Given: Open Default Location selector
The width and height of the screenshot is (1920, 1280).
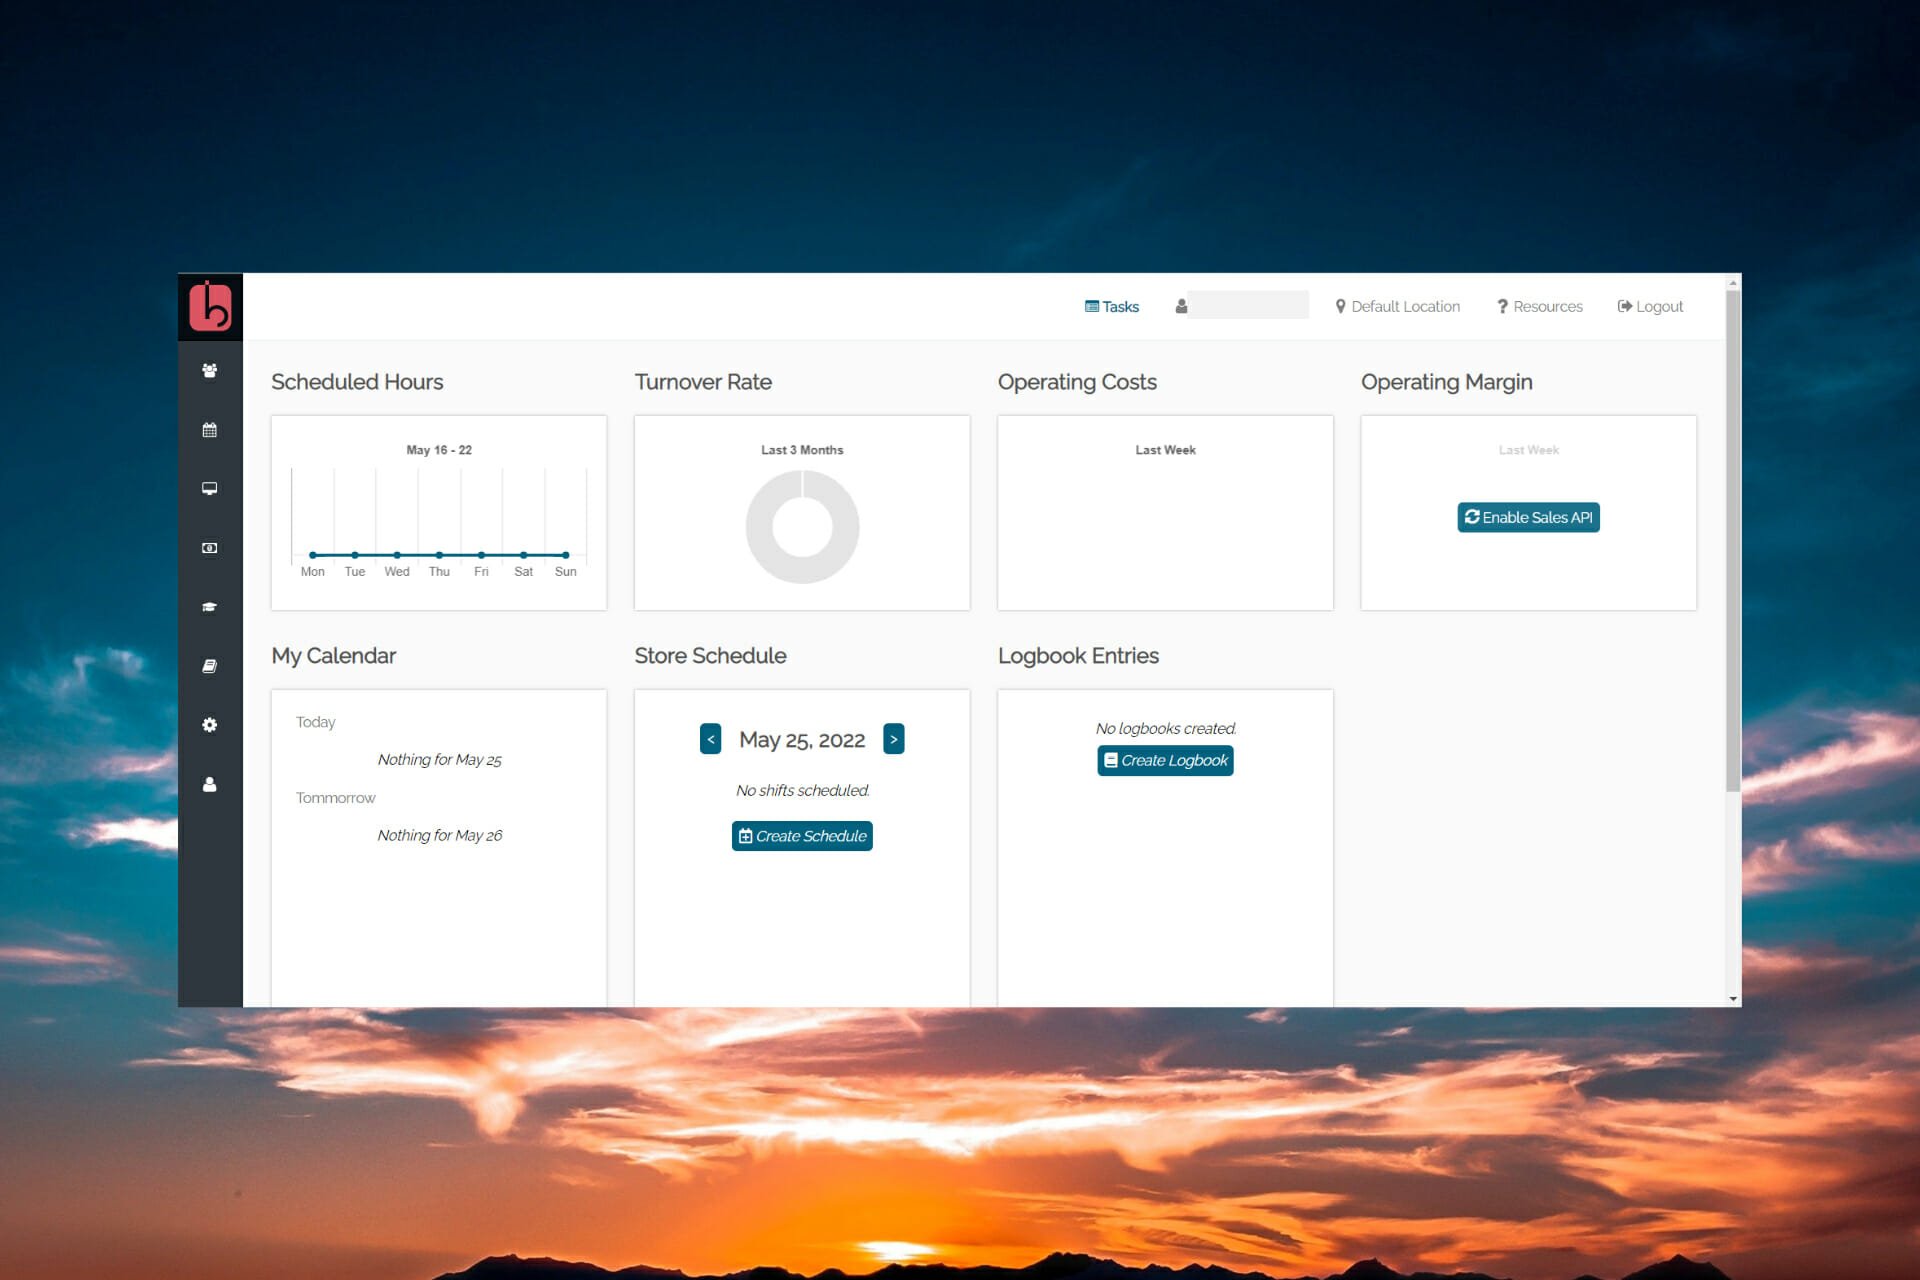Looking at the screenshot, I should 1398,307.
